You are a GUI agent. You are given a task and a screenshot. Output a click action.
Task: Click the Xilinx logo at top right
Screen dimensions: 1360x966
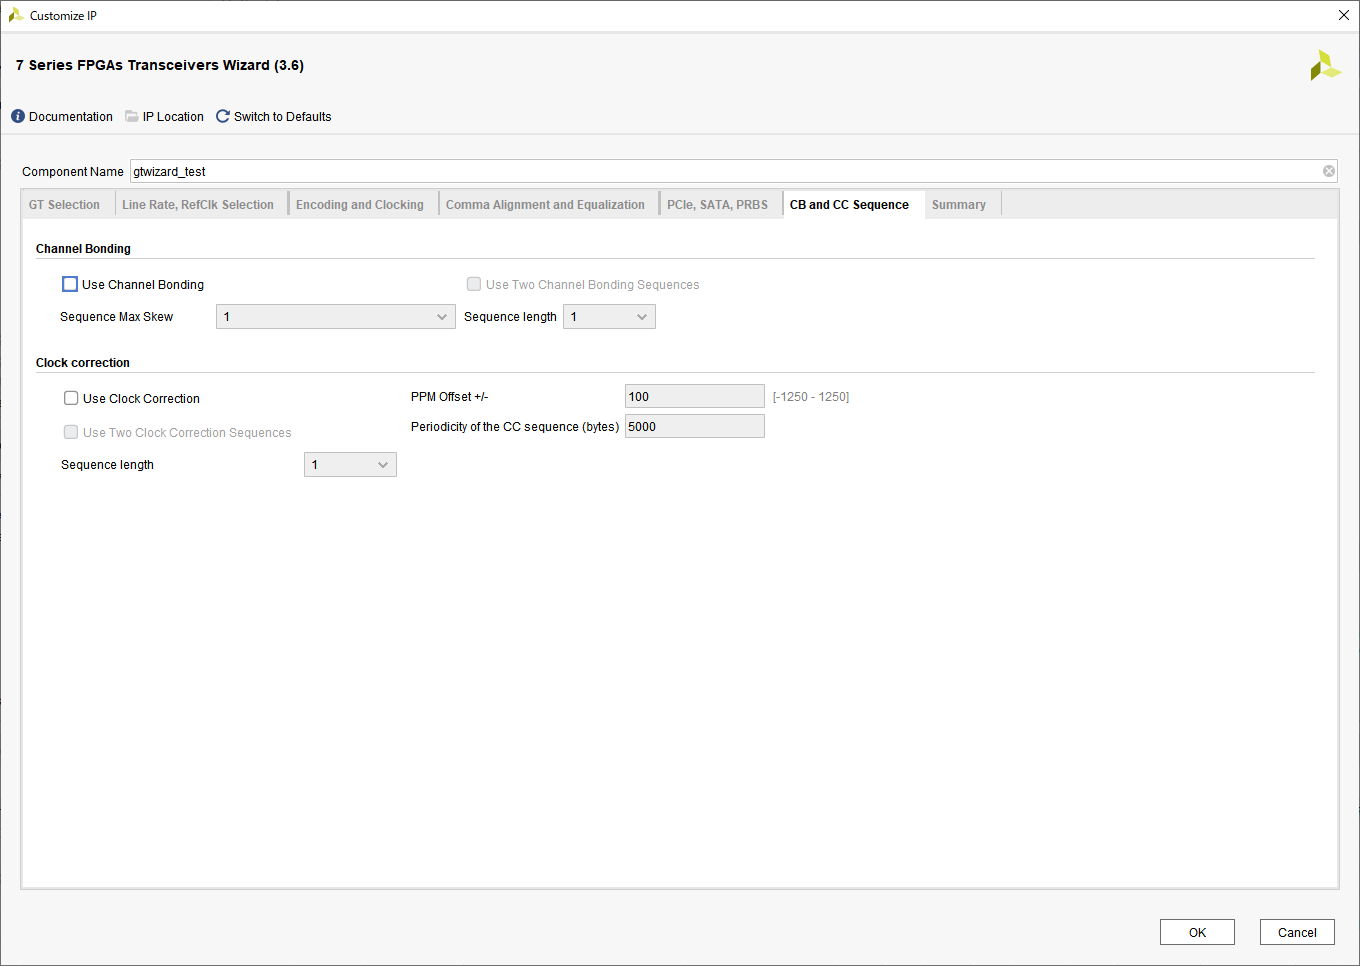tap(1325, 66)
